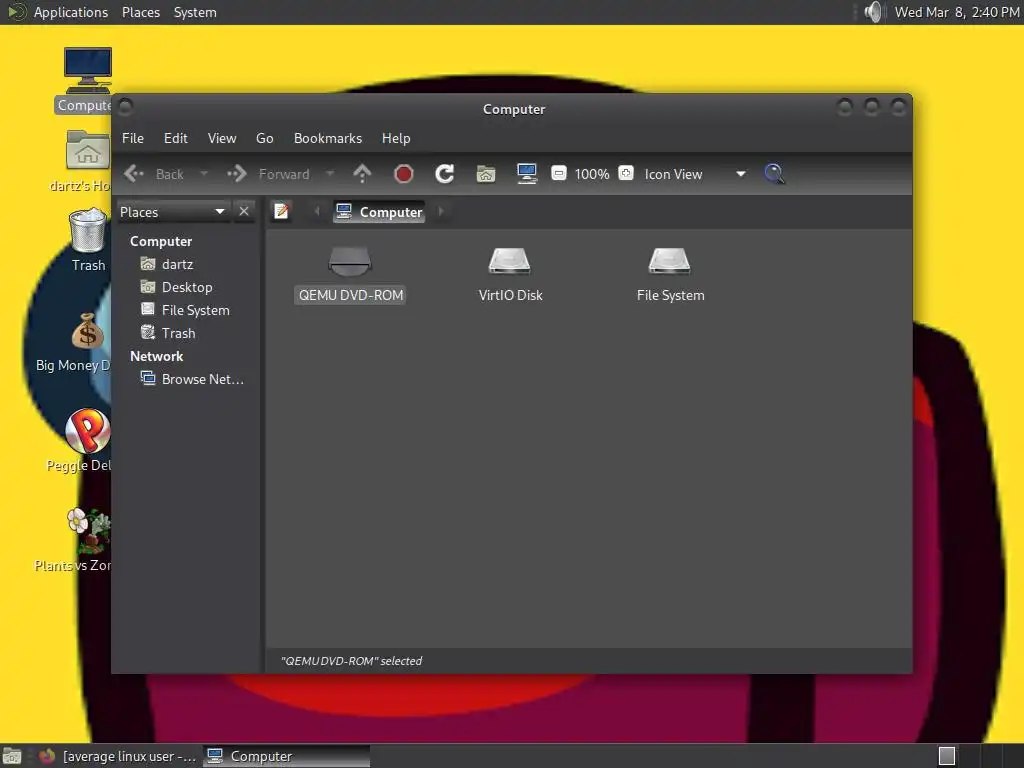Open the Places sidebar dropdown

click(173, 212)
